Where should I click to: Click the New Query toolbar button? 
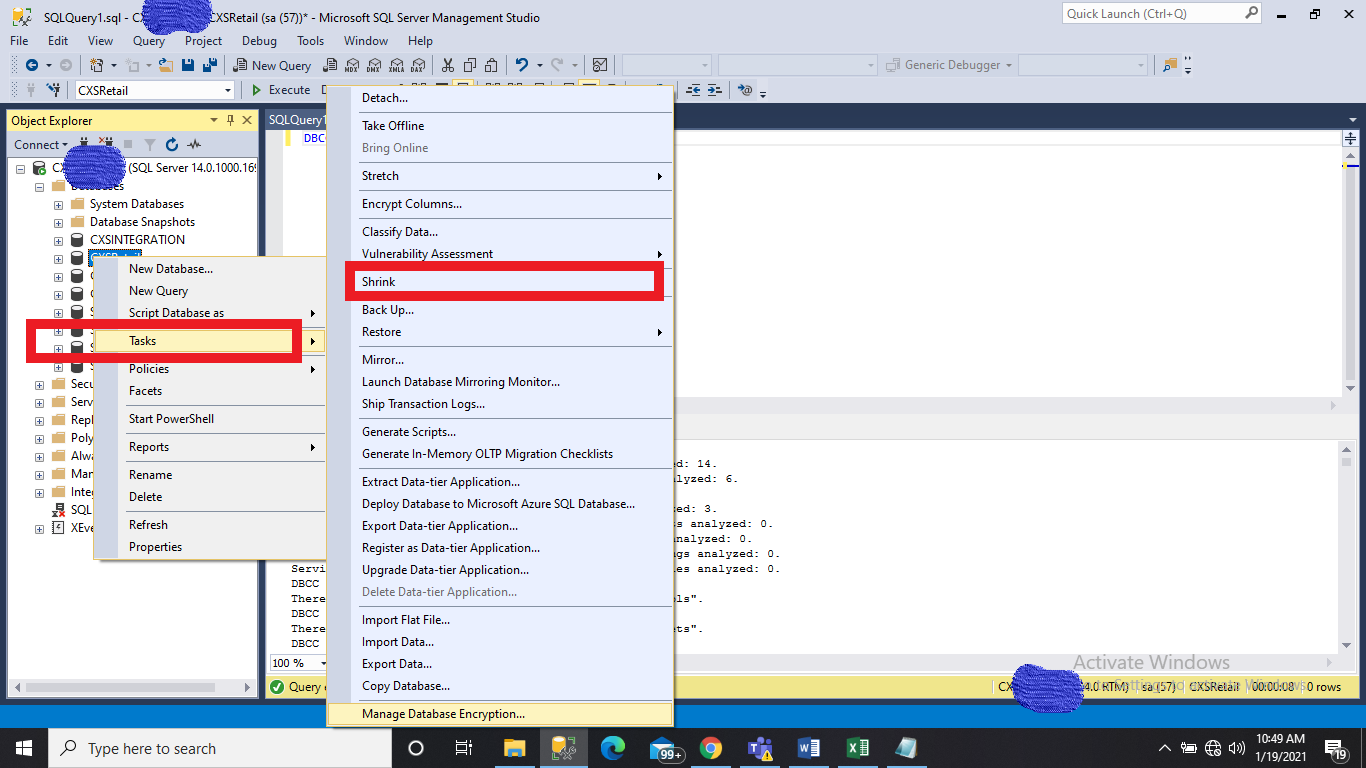(x=273, y=65)
